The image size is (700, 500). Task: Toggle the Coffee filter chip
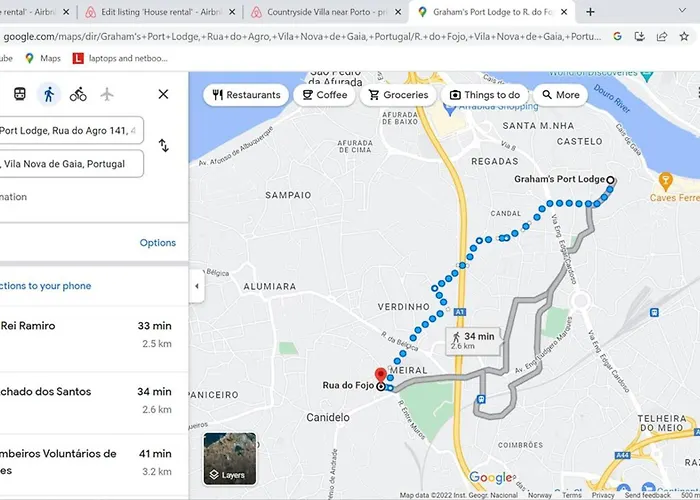pyautogui.click(x=324, y=95)
